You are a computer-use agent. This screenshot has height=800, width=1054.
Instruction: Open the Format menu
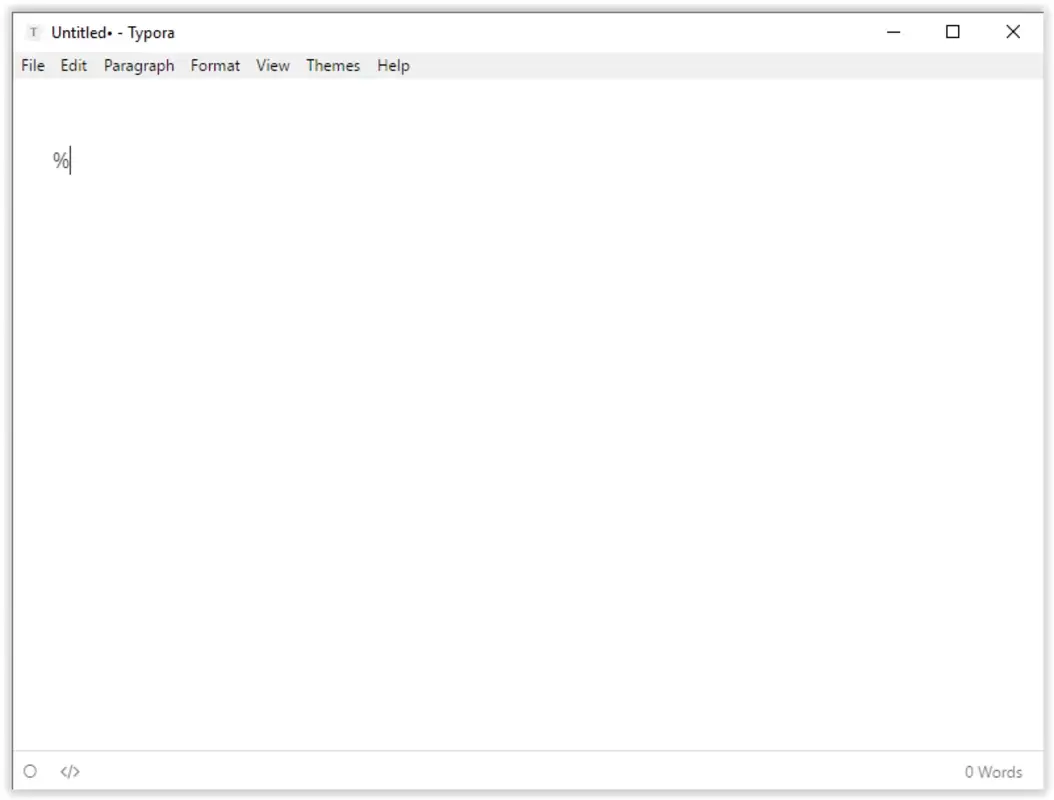pyautogui.click(x=216, y=65)
